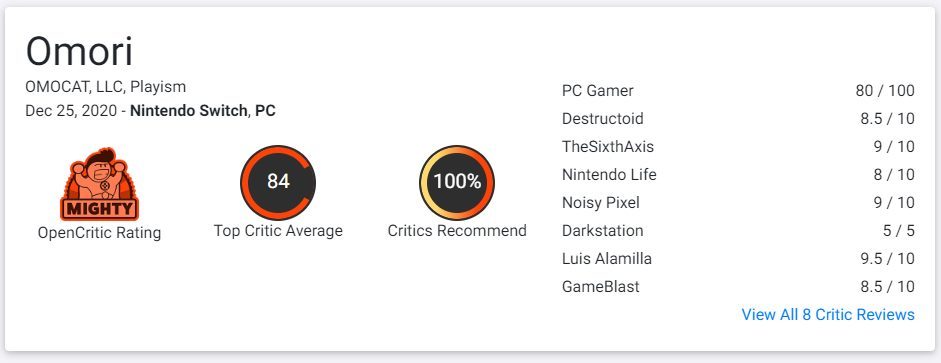Open View All 8 Critic Reviews
941x363 pixels.
(828, 314)
